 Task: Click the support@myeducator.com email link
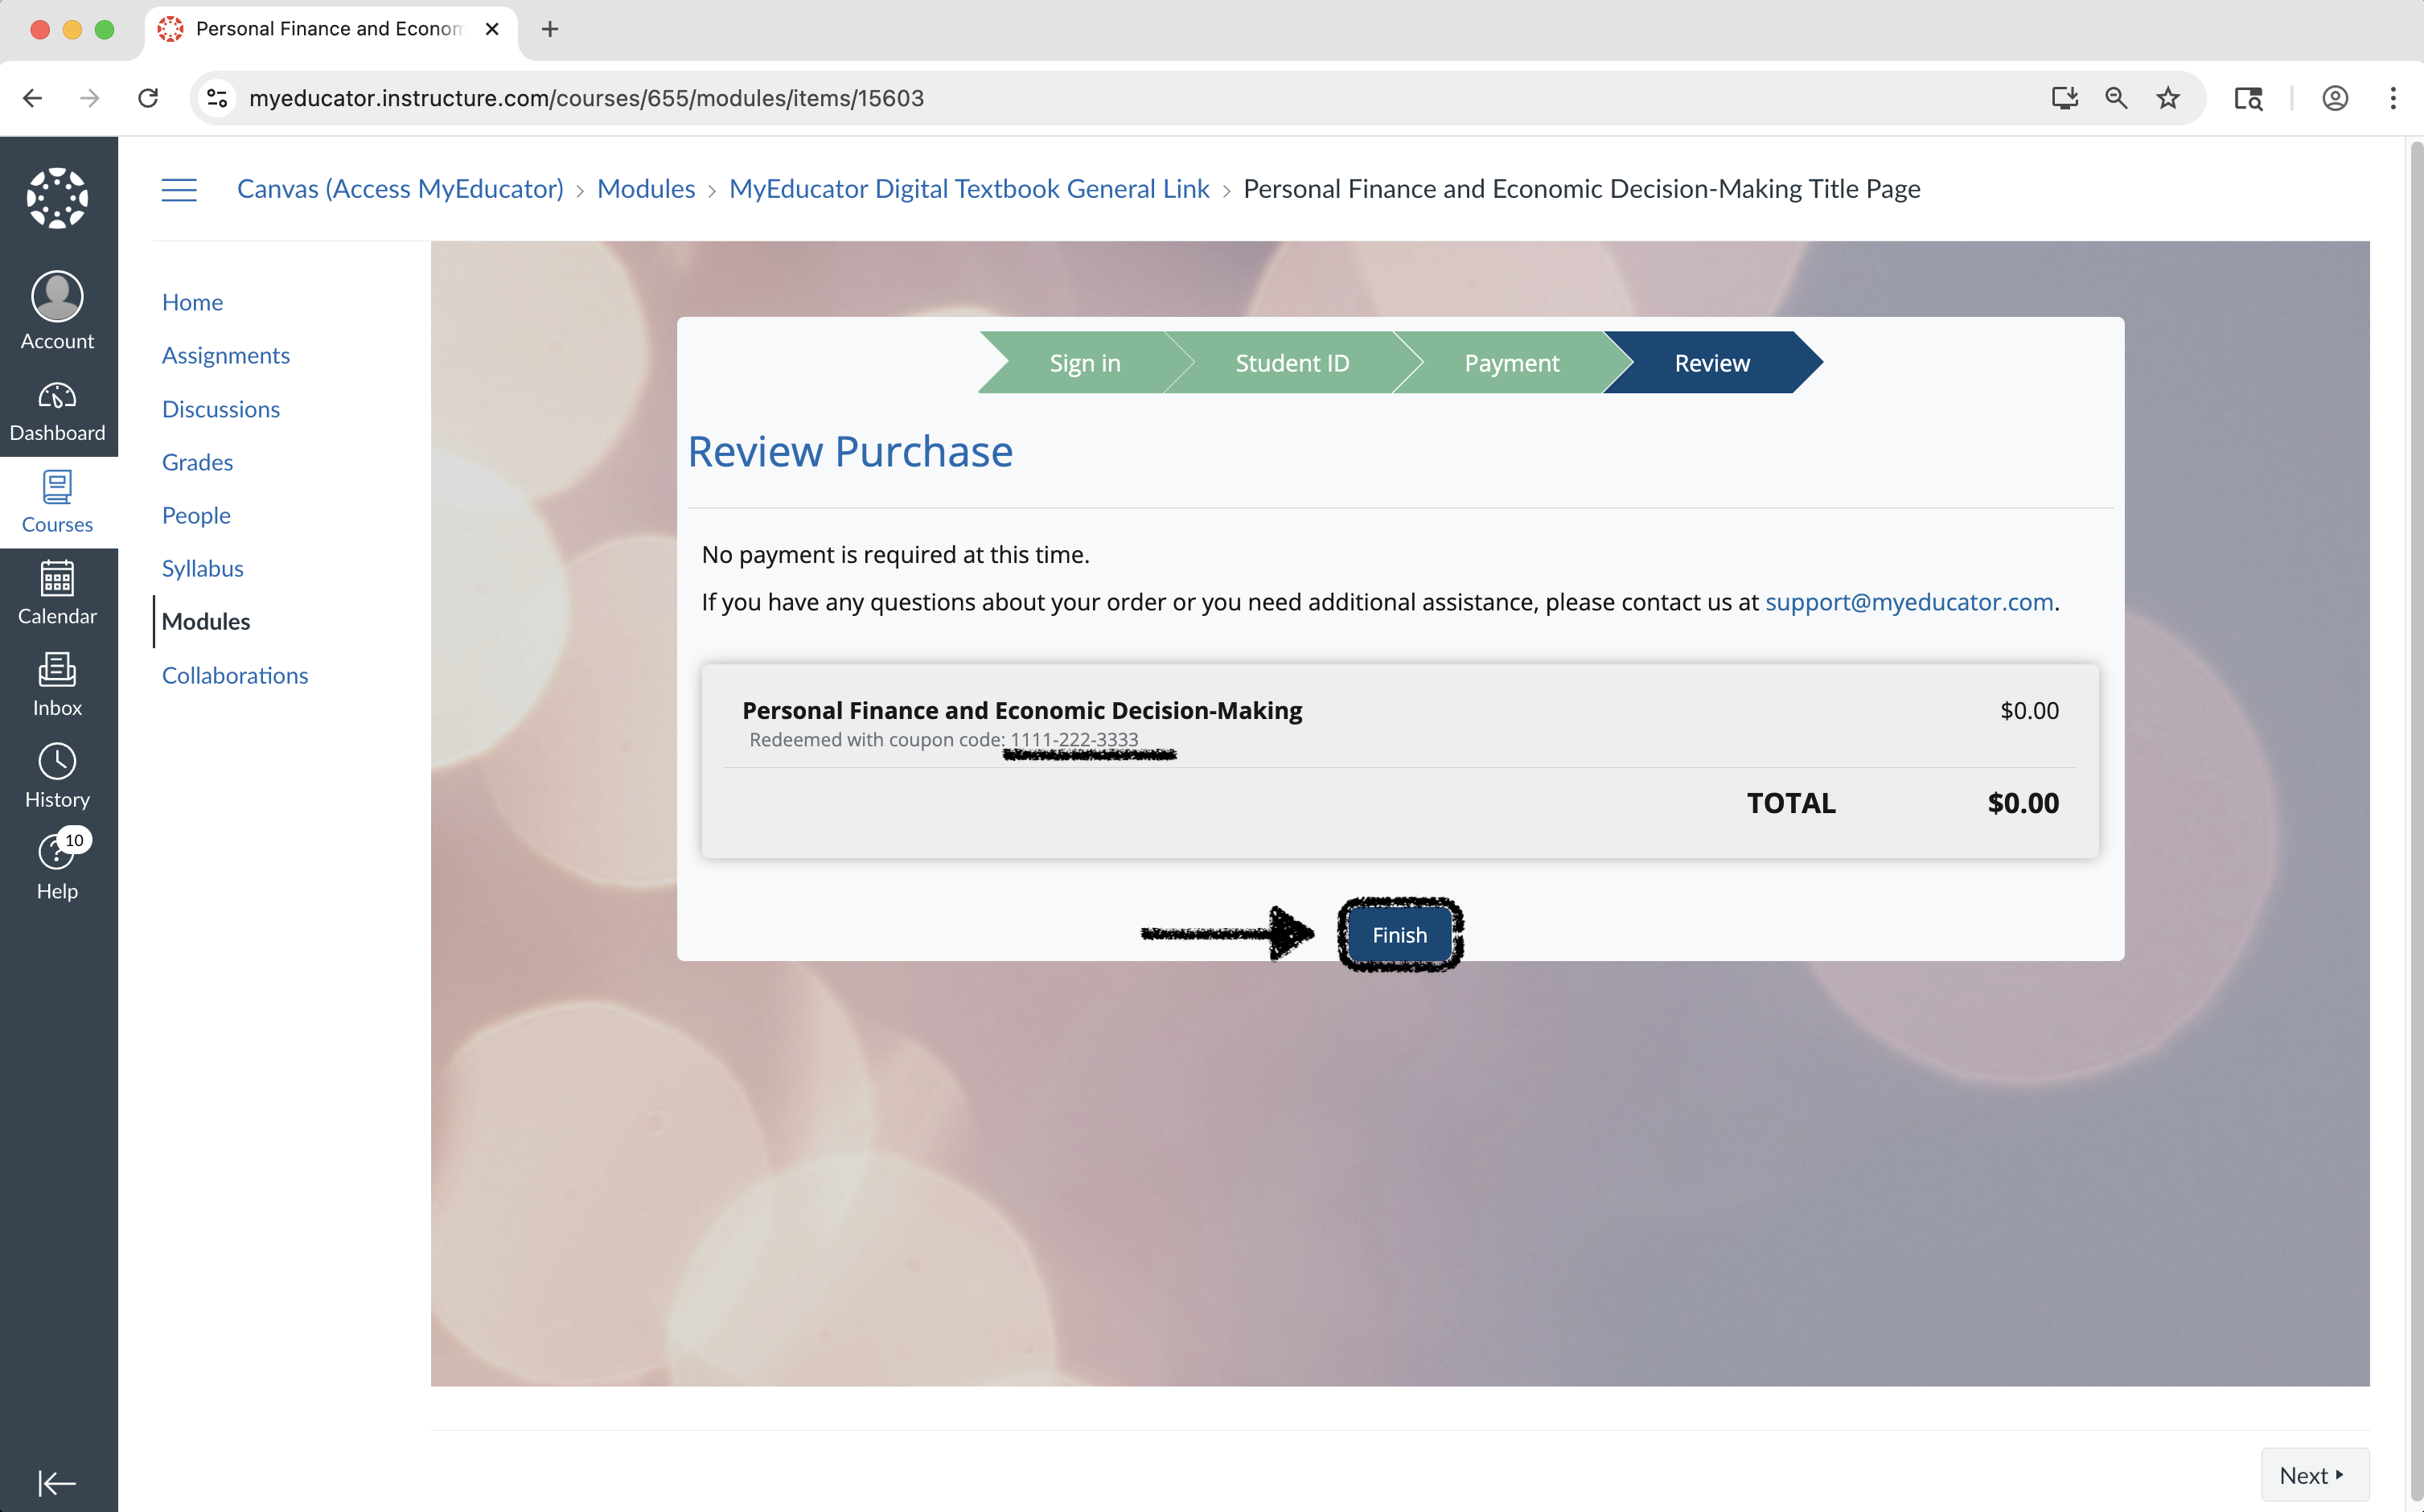tap(1908, 602)
